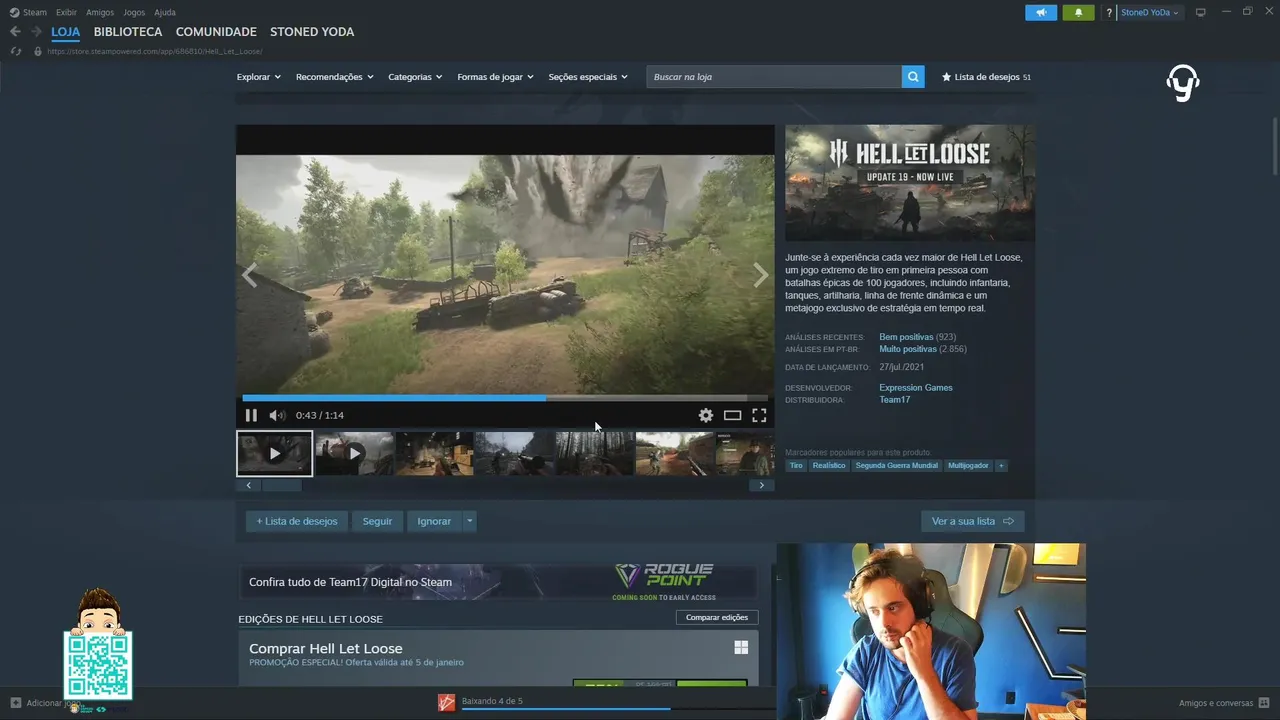Navigate back with the left arrow
Screen dimensions: 1280x720
coord(15,32)
